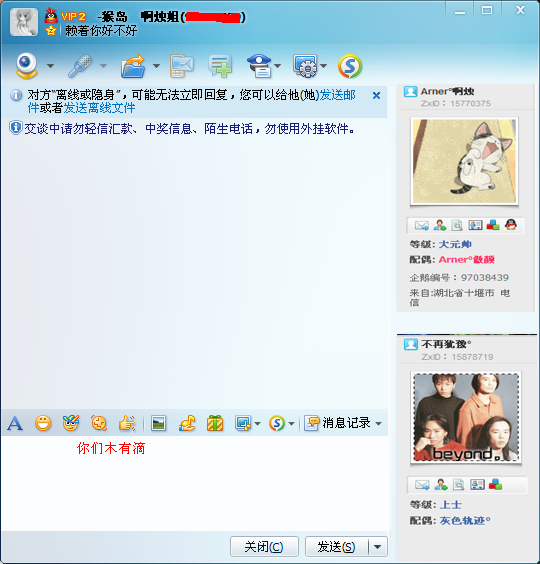Screen dimensions: 540x564
Task: Click the penguin icon under cat picture
Action: coord(511,225)
